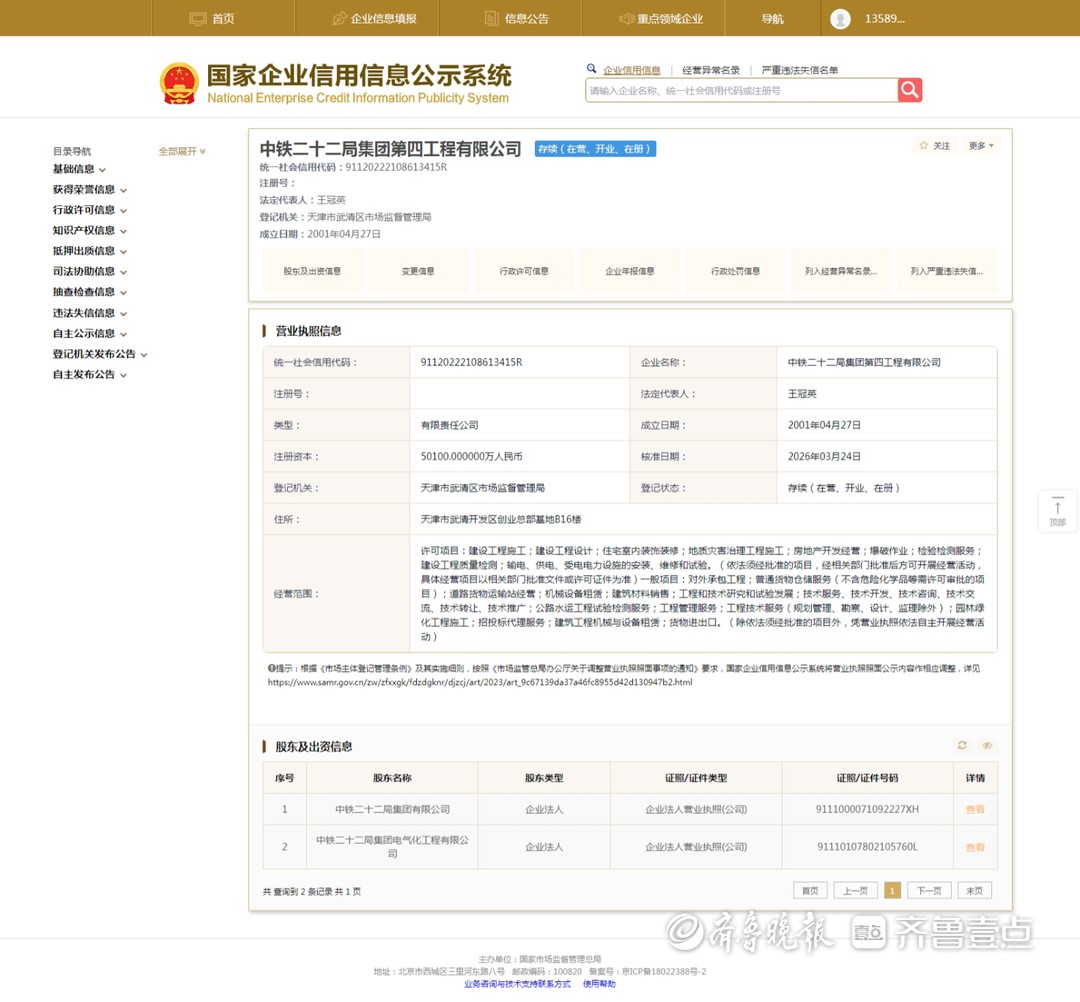Click shareholder name 中铁二十二局集团有限公司
Screen dimensions: 1080x1002
(x=393, y=809)
